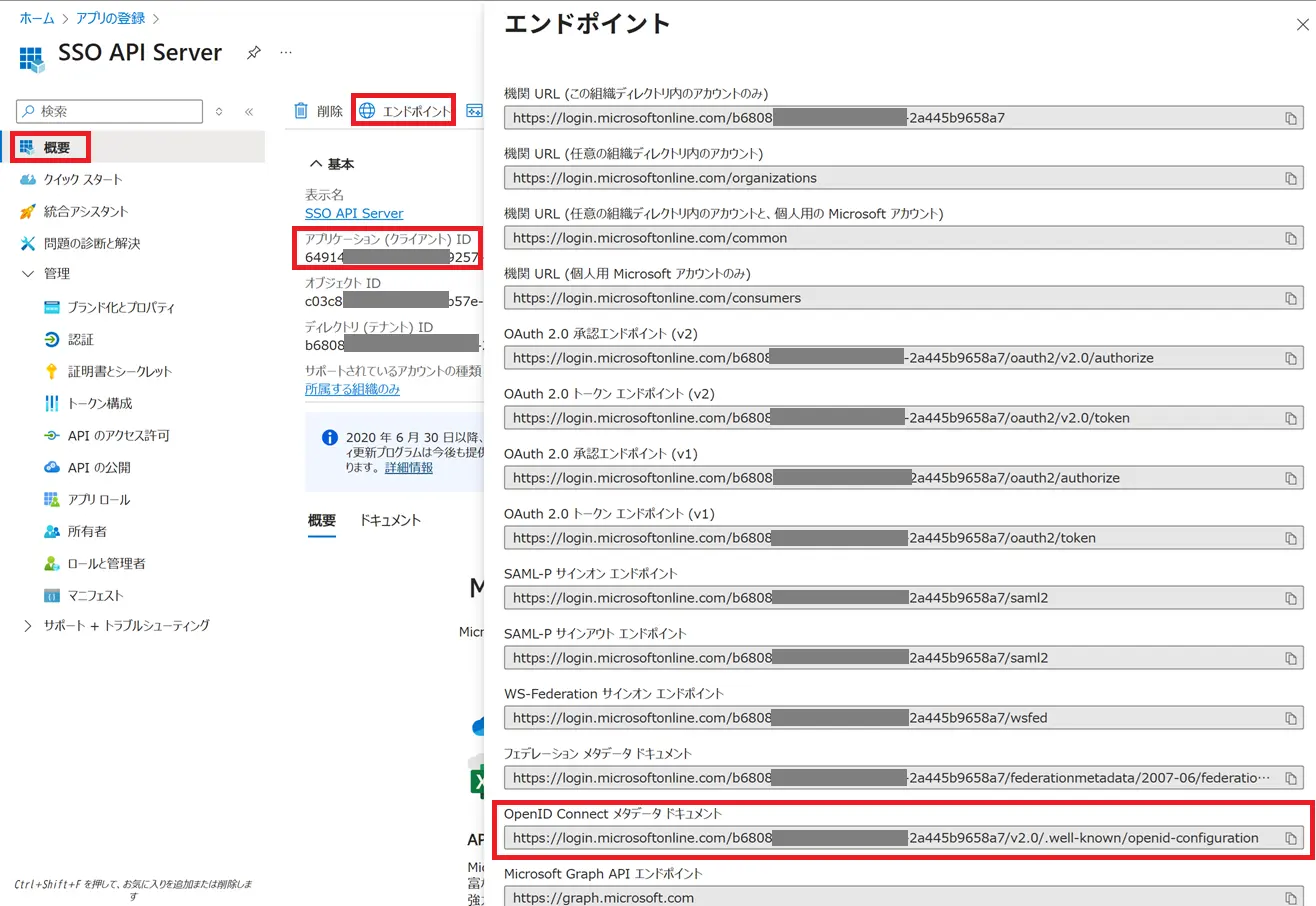Copy the consumers authority URL

(x=1290, y=298)
